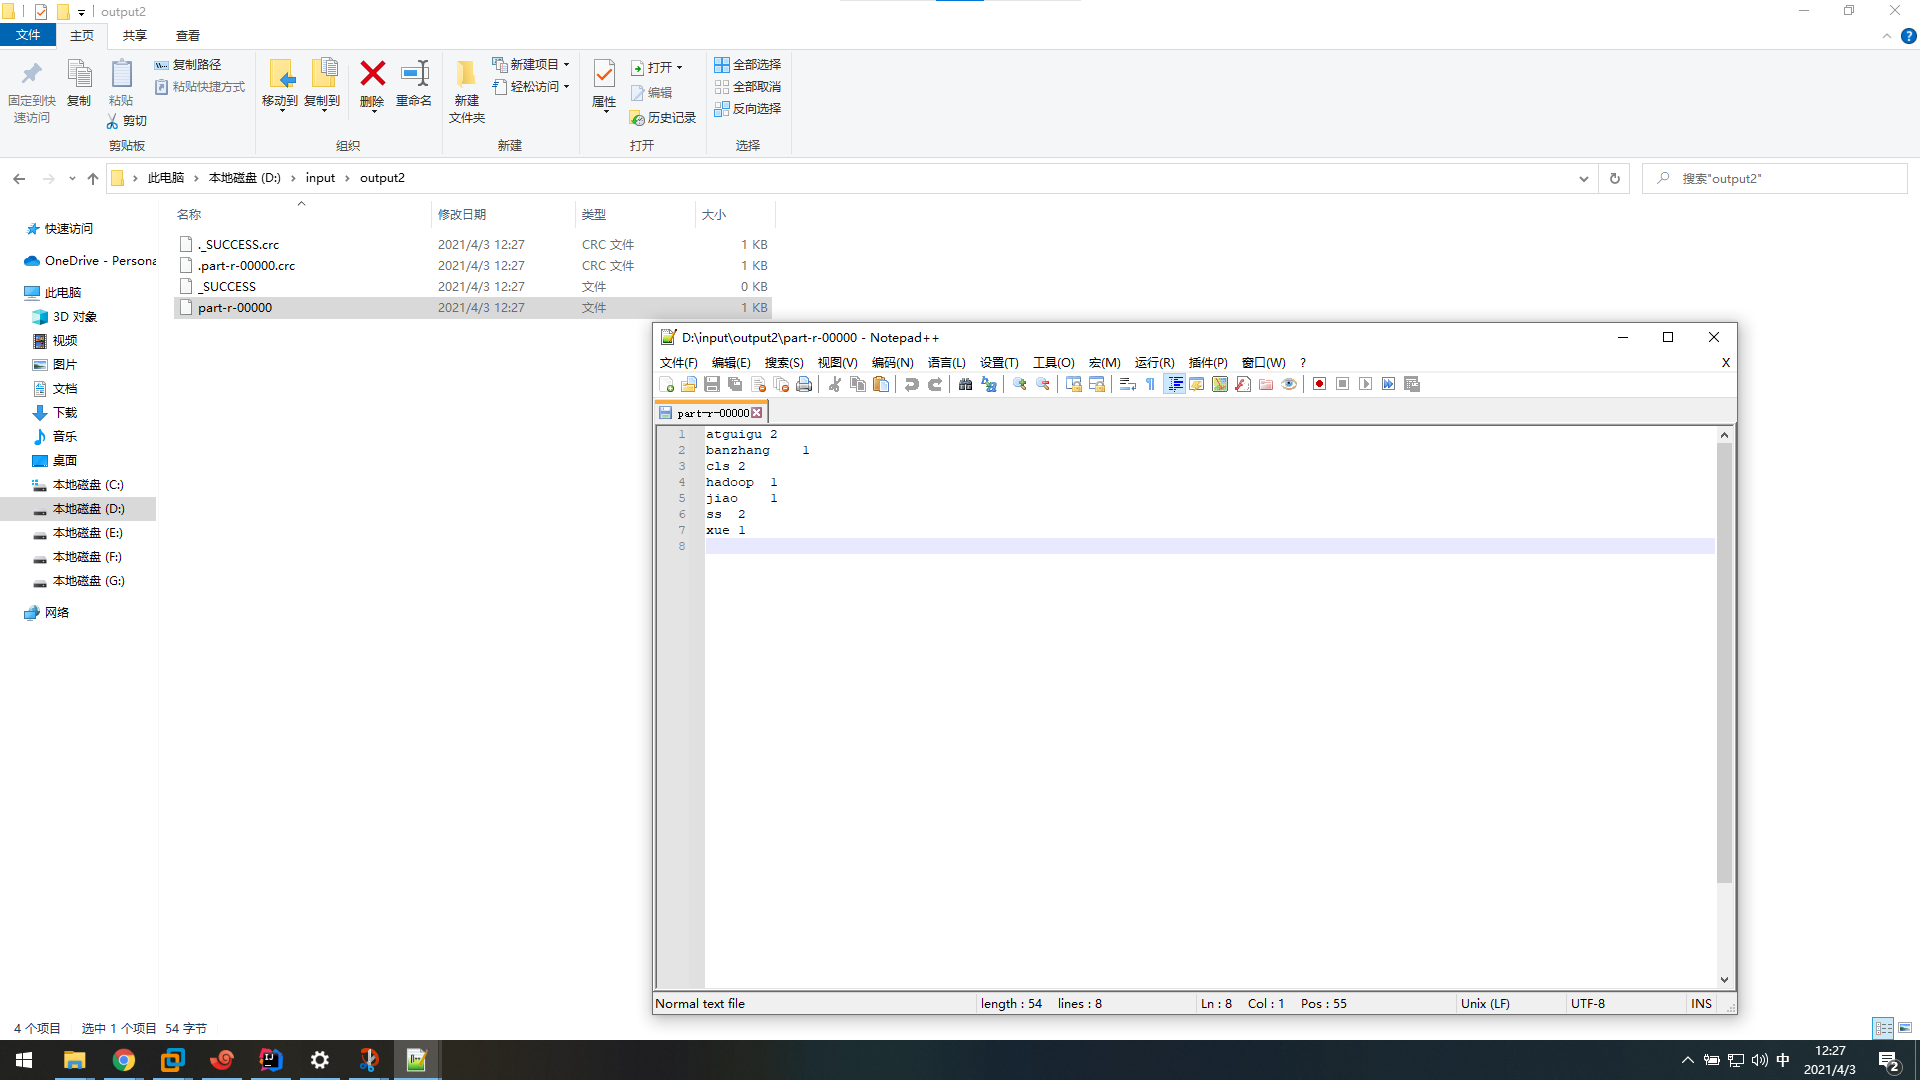
Task: Start macro recording red dot icon
Action: pyautogui.click(x=1320, y=384)
